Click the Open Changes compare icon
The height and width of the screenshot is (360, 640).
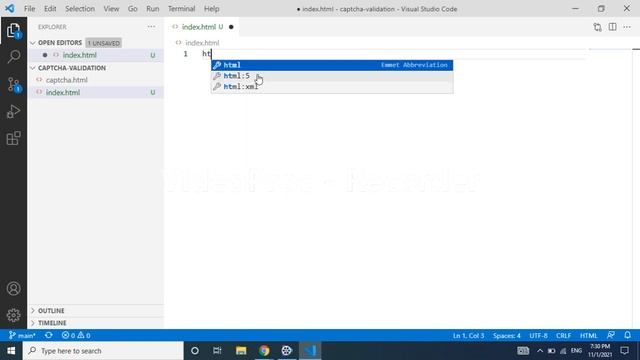[x=598, y=27]
